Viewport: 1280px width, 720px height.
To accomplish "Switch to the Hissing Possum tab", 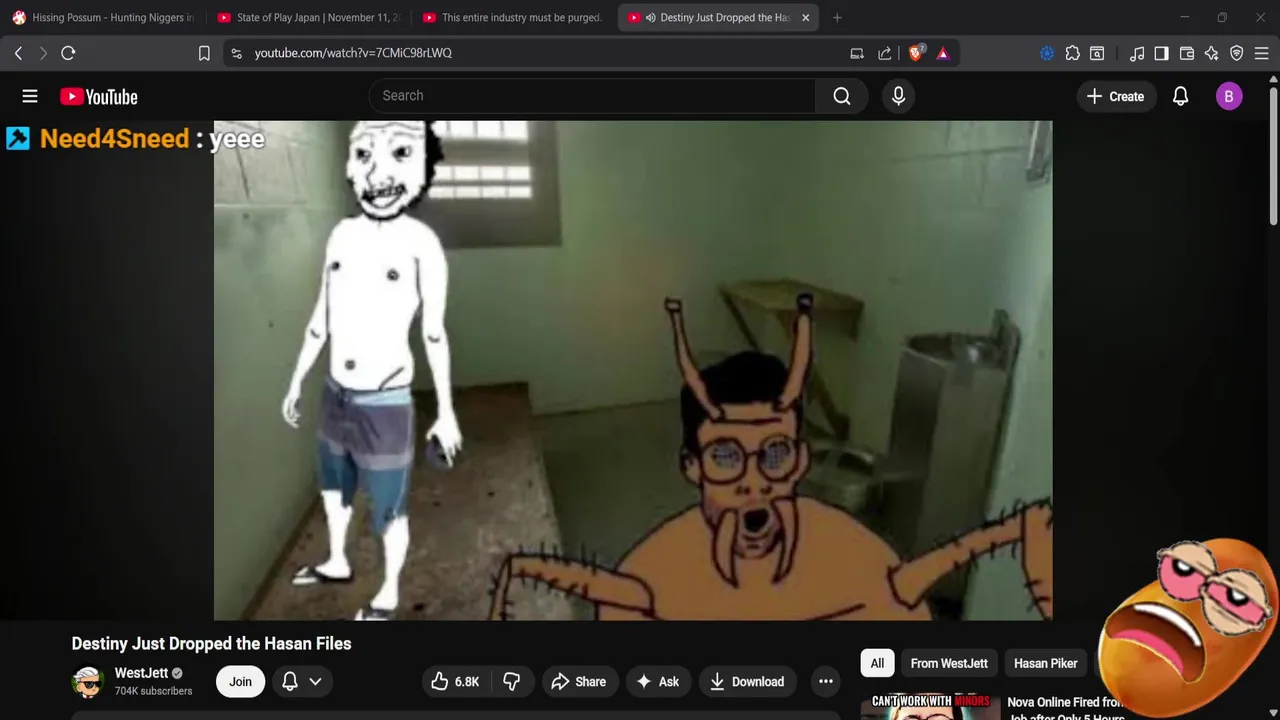I will pos(103,17).
